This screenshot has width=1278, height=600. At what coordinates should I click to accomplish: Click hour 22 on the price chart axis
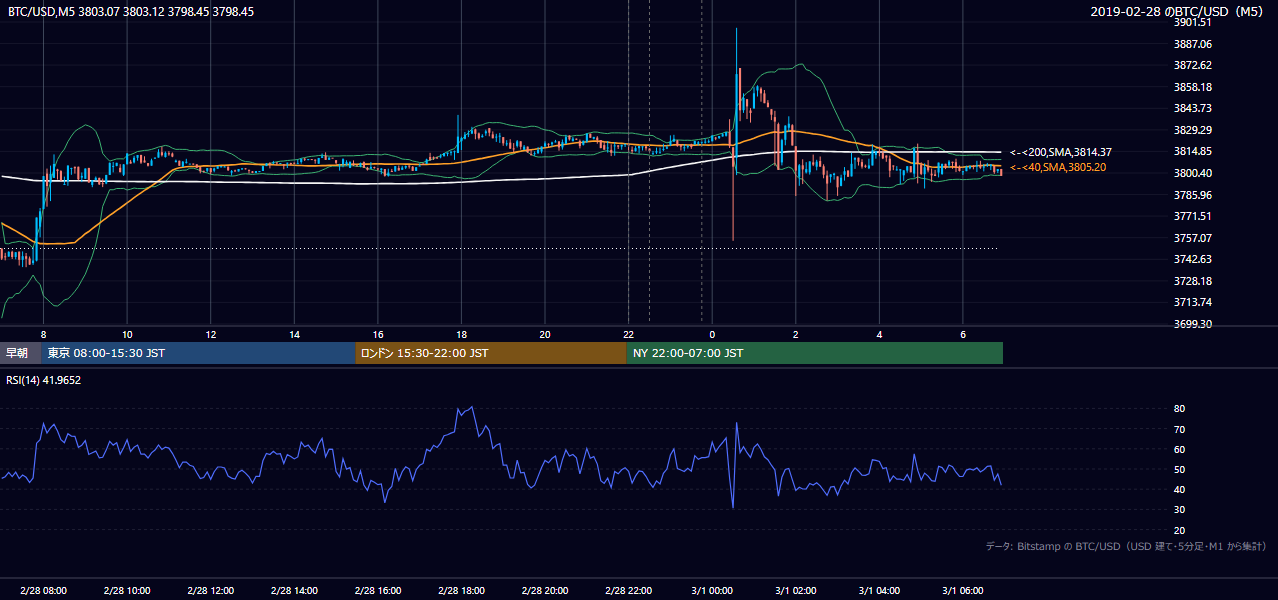(628, 333)
